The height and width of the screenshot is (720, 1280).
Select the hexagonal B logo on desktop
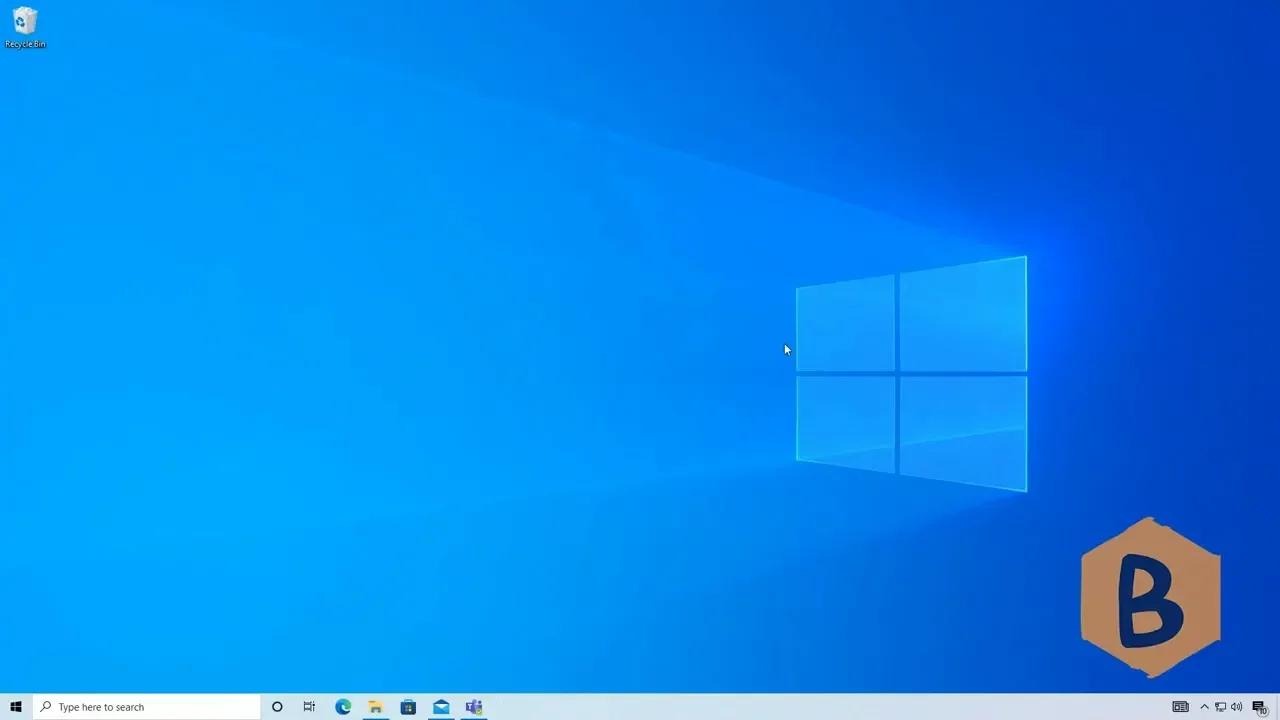1150,597
